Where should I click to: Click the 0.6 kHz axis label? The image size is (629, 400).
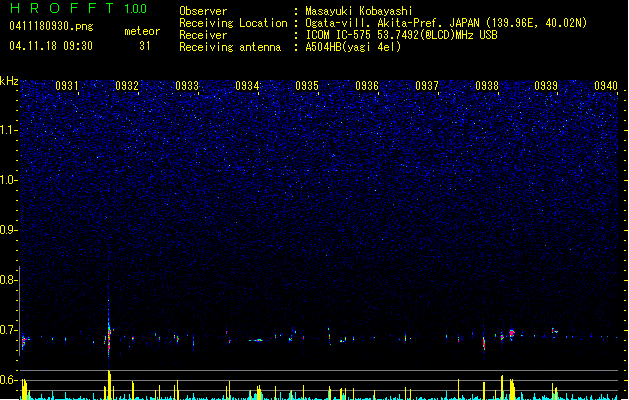pyautogui.click(x=9, y=380)
